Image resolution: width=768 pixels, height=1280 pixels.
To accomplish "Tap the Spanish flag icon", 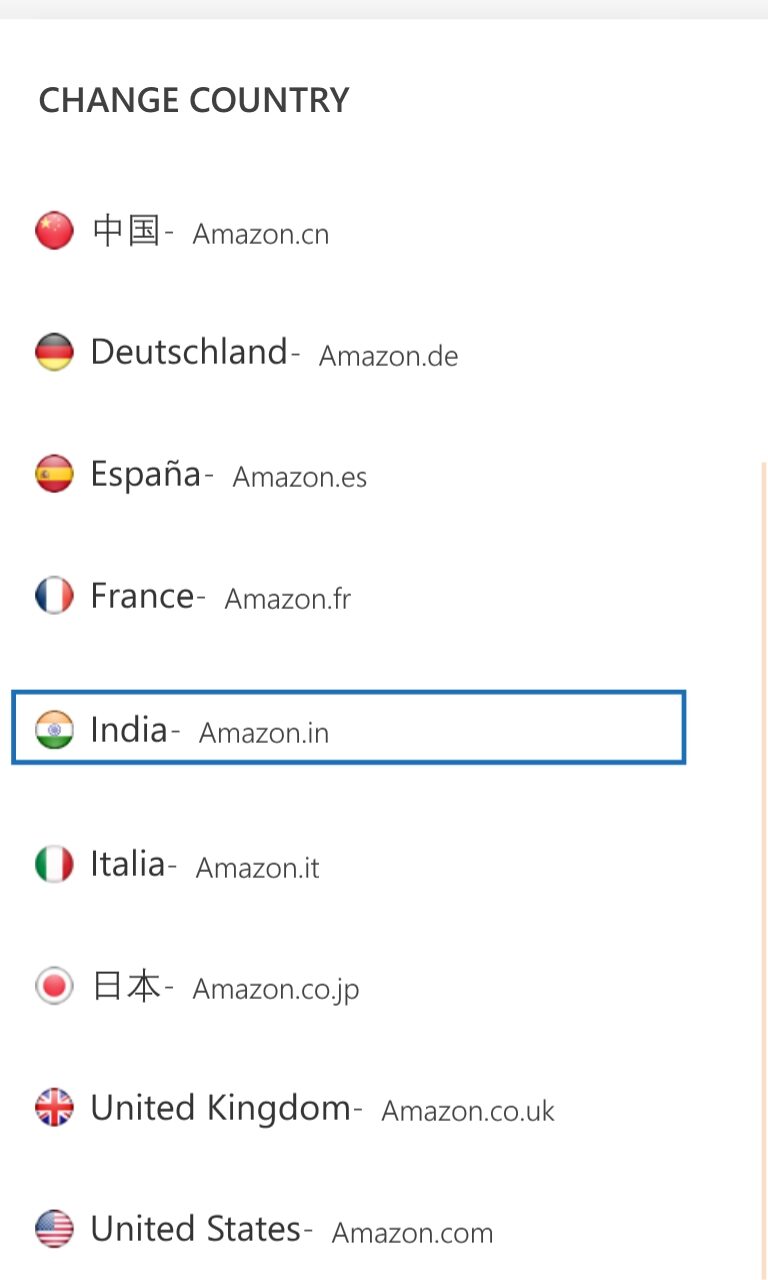I will (x=54, y=474).
